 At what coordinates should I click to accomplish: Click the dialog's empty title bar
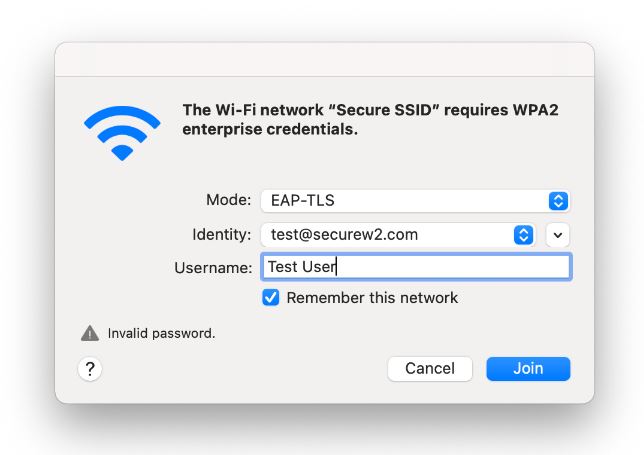(x=324, y=60)
